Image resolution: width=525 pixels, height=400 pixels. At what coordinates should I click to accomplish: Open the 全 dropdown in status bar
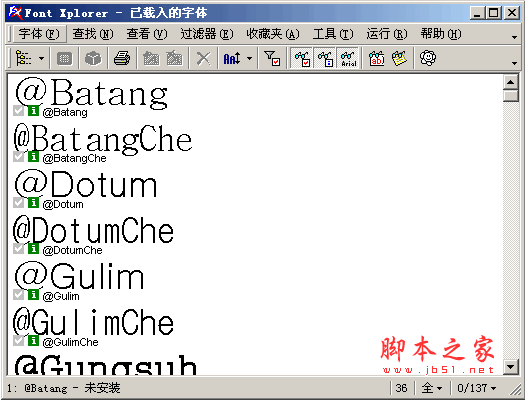coord(432,388)
